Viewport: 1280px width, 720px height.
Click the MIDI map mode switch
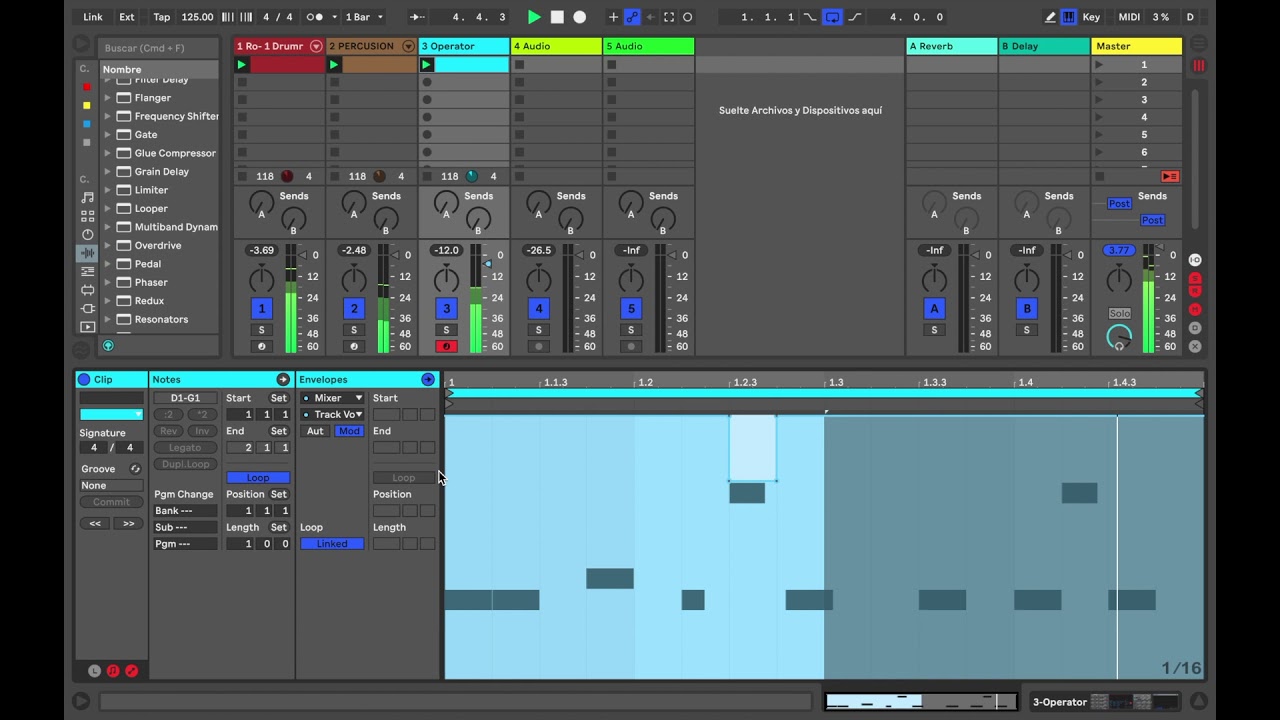click(x=1129, y=17)
